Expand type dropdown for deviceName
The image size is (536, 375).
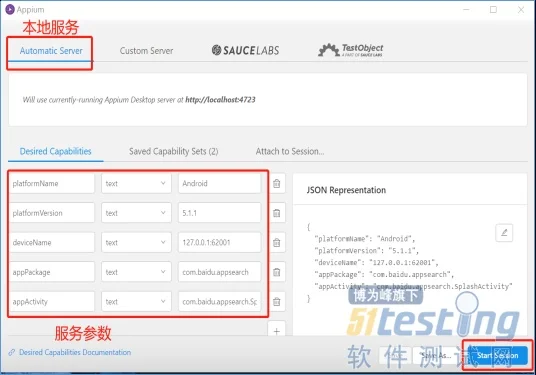pos(136,243)
